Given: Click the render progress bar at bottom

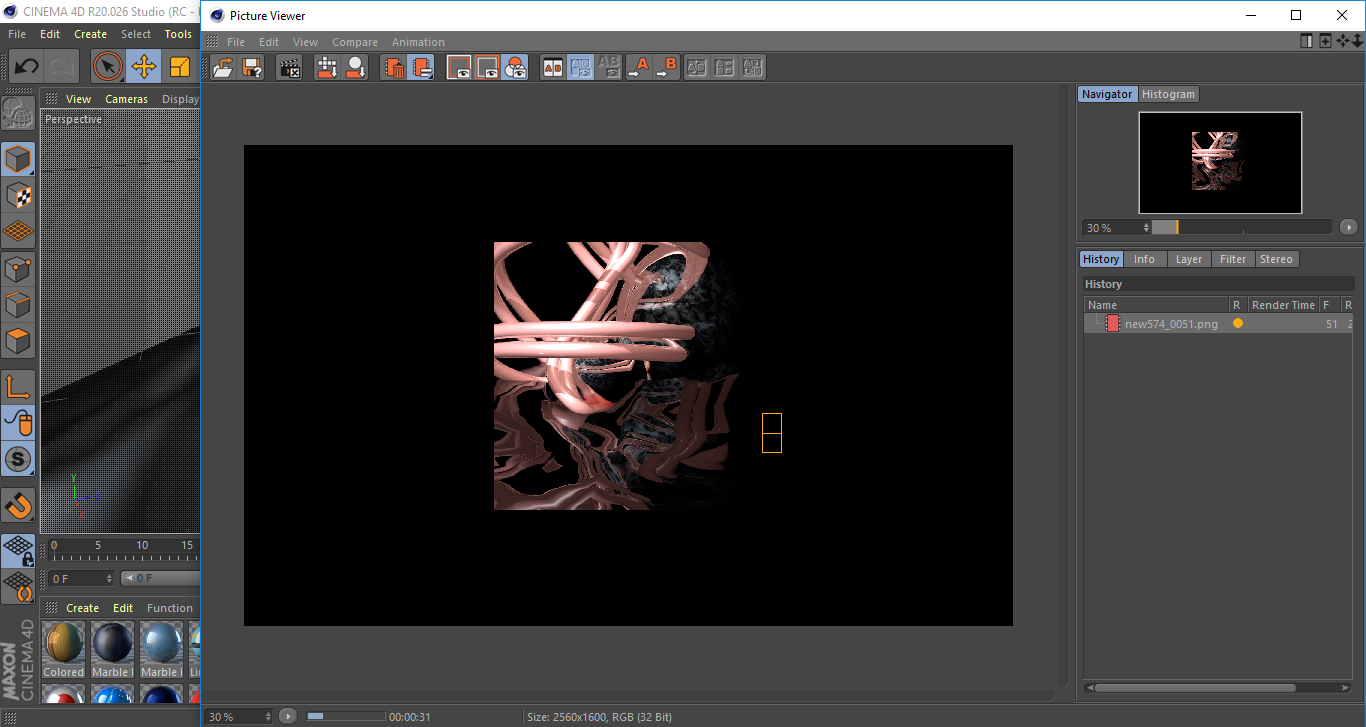Looking at the screenshot, I should click(346, 716).
